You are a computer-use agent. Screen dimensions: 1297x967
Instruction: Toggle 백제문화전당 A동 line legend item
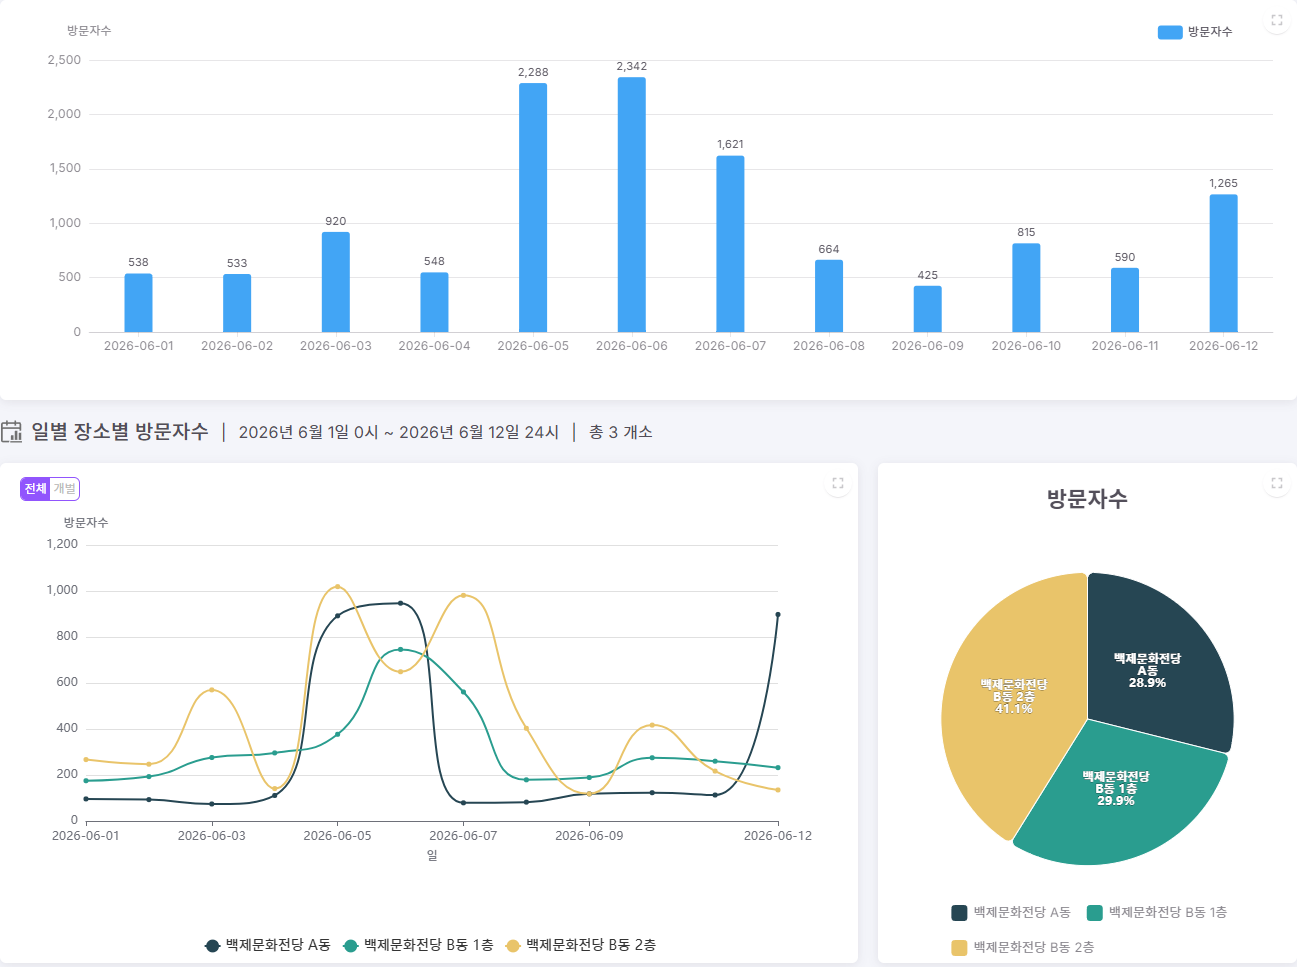[267, 945]
